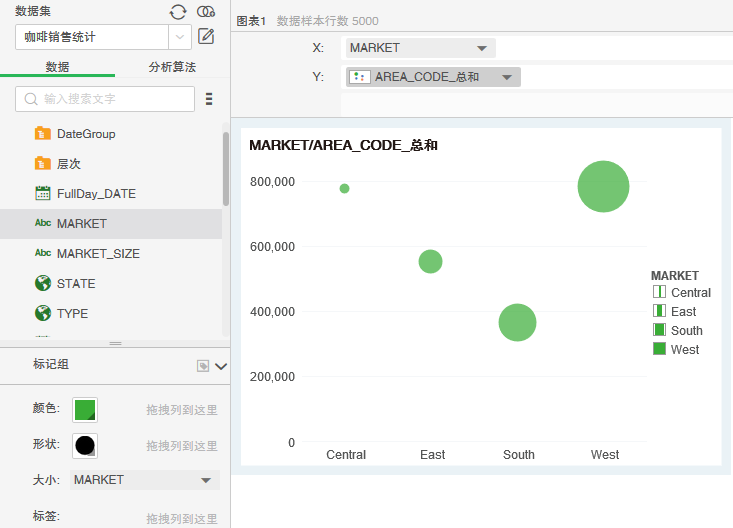Click the refresh dataset icon
Screen dimensions: 733x528
click(178, 11)
